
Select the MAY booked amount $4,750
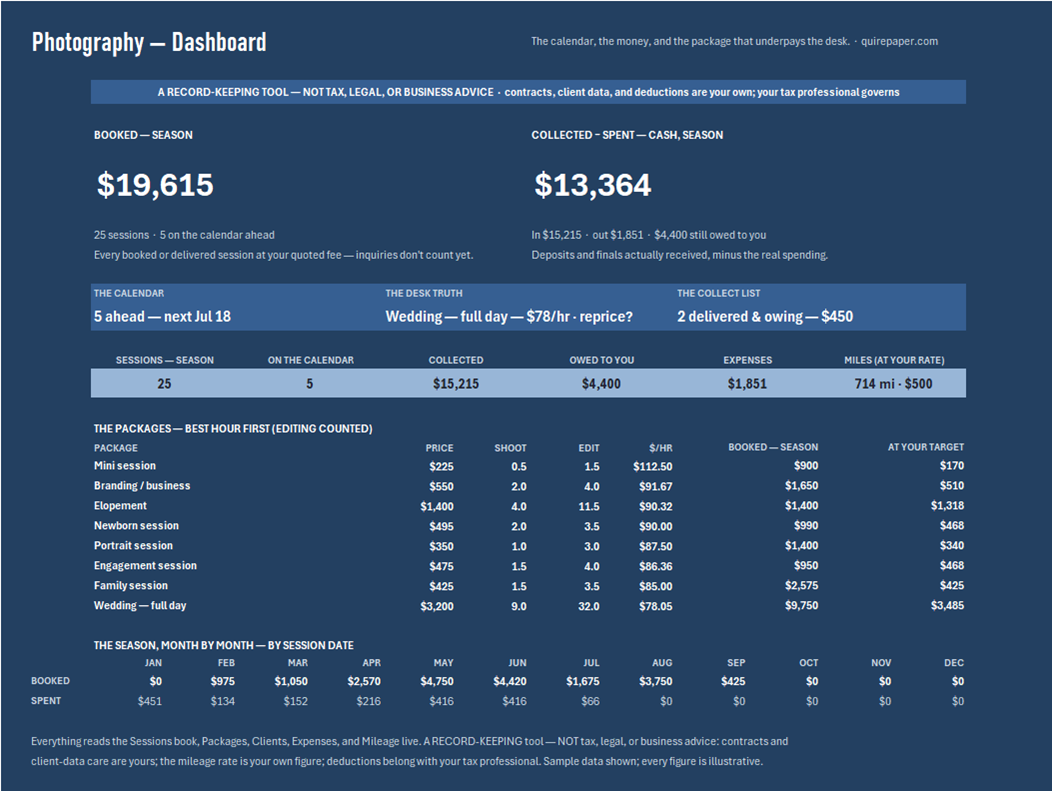click(437, 681)
